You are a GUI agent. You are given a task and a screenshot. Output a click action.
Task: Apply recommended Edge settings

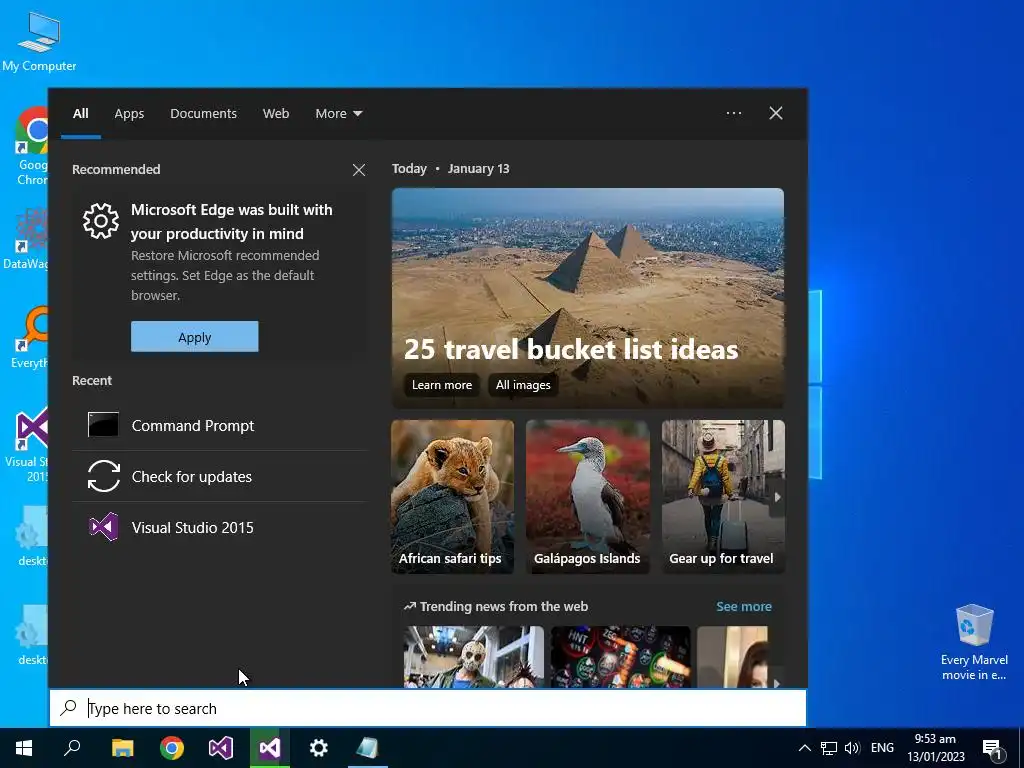tap(195, 337)
